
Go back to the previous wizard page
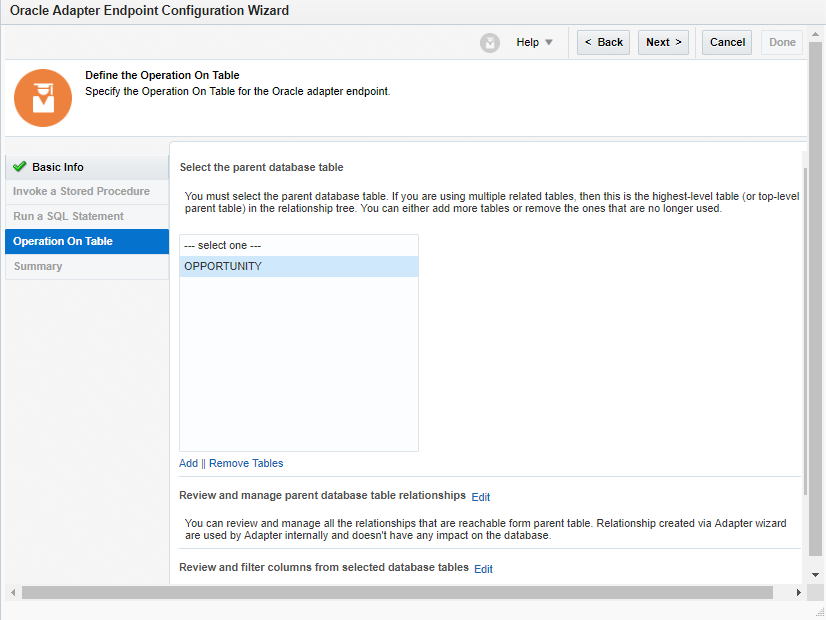point(603,43)
